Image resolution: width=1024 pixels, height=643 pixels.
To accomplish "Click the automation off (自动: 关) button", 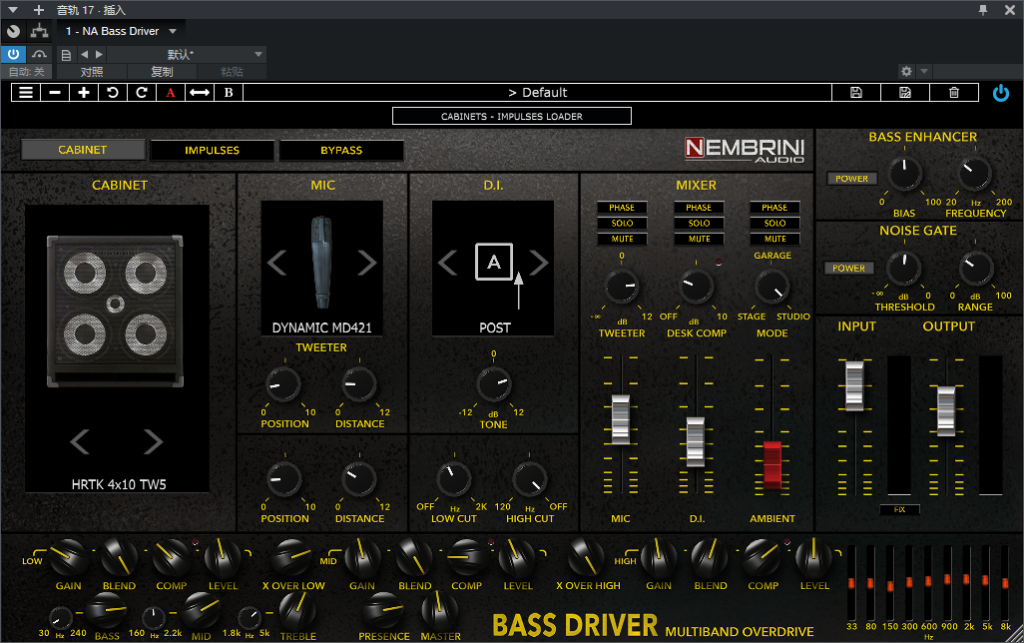I will 27,72.
